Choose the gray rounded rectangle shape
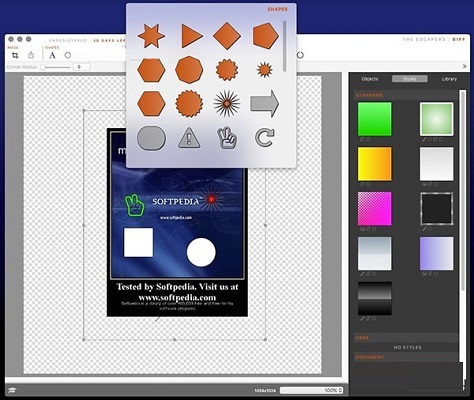474x400 pixels. click(151, 138)
